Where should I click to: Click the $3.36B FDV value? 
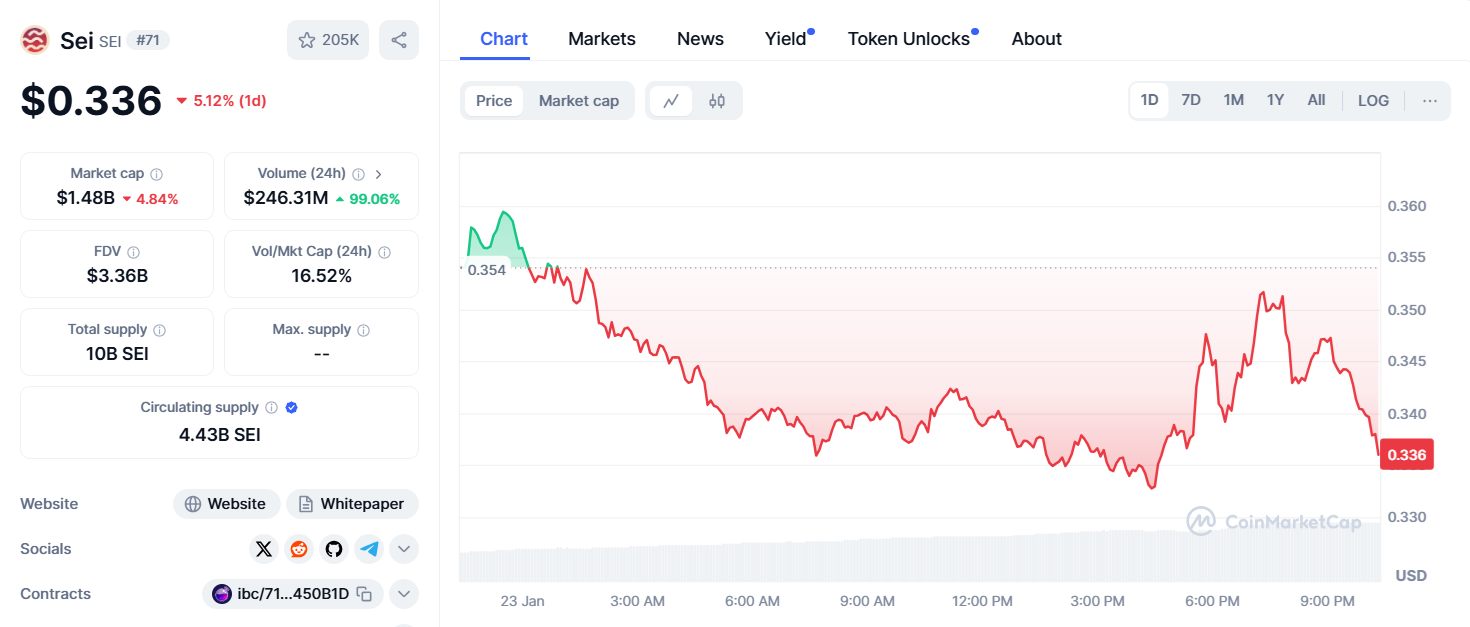[117, 276]
